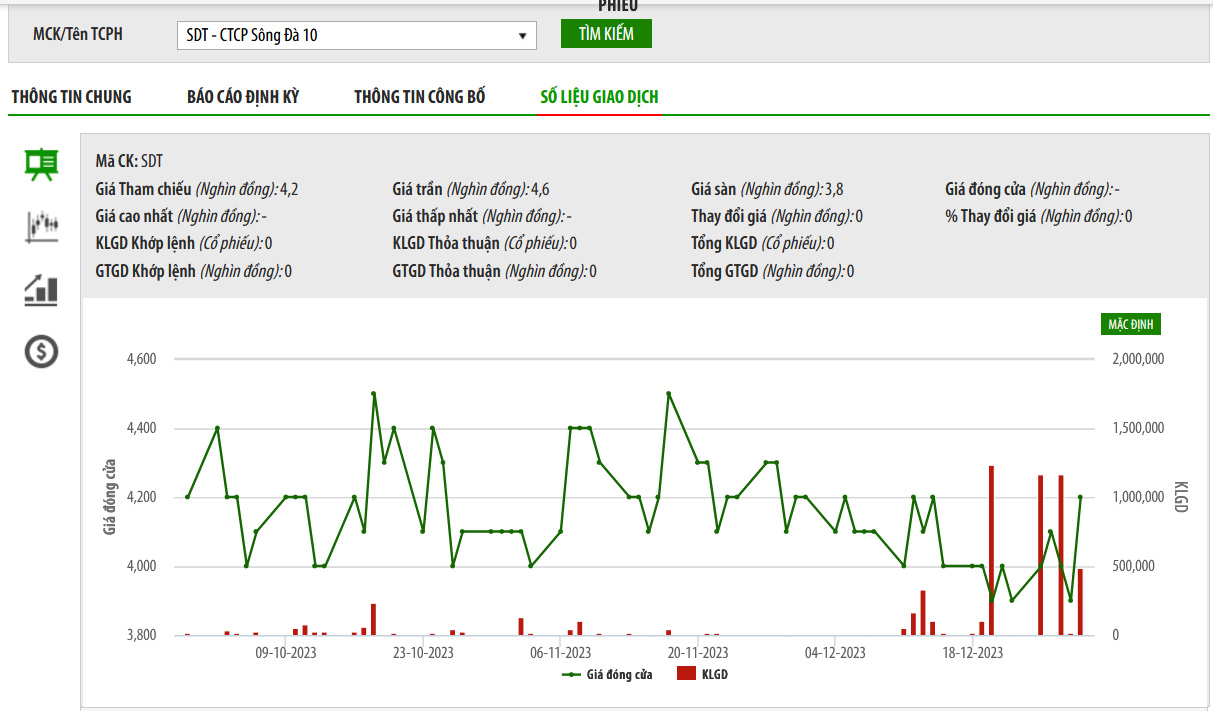Toggle the 'Giá đóng cửa' legend series
Image resolution: width=1213 pixels, height=711 pixels.
click(x=608, y=675)
